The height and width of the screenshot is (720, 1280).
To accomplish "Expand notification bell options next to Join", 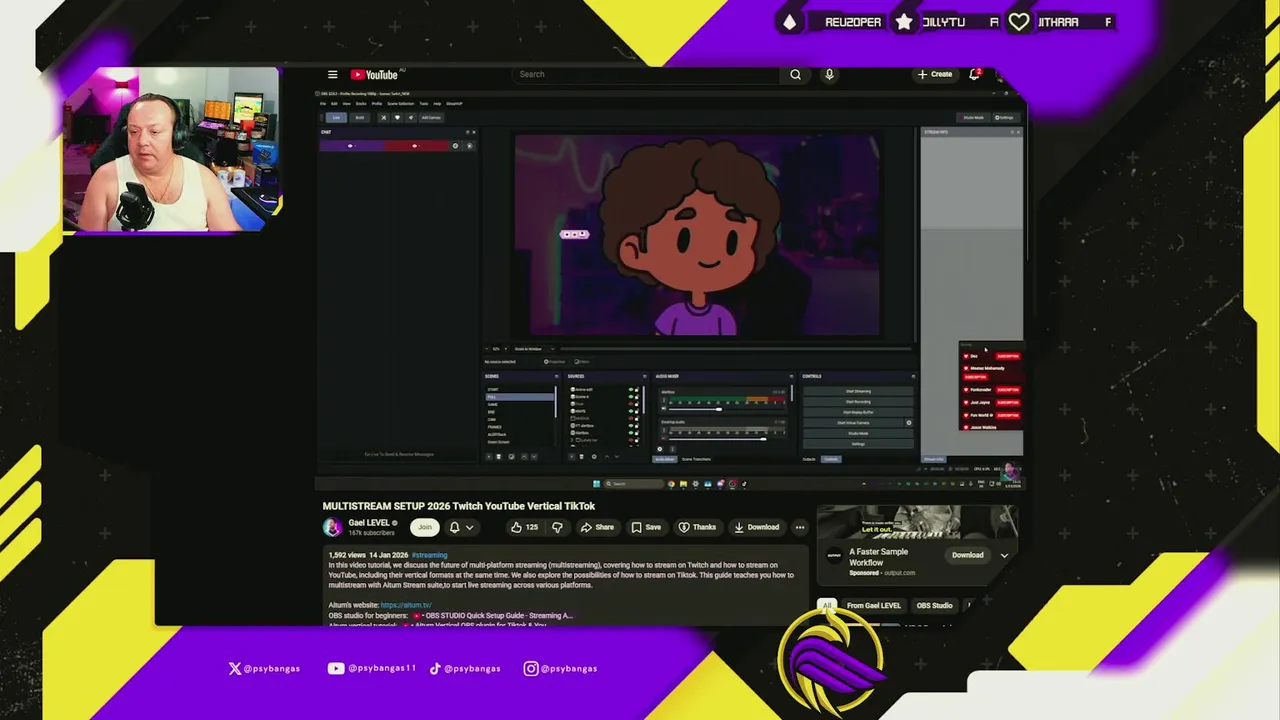I will tap(469, 527).
